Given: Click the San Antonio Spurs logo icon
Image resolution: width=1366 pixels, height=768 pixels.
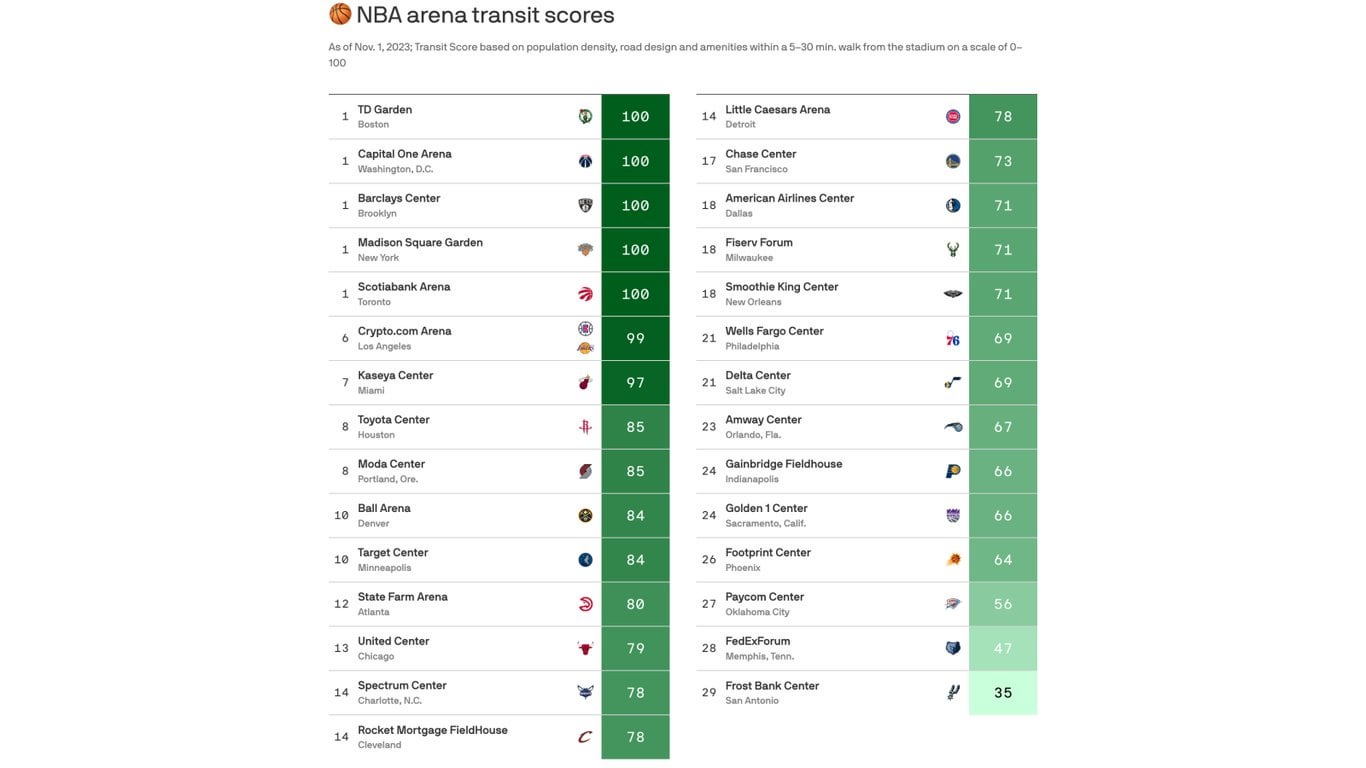Looking at the screenshot, I should [953, 692].
